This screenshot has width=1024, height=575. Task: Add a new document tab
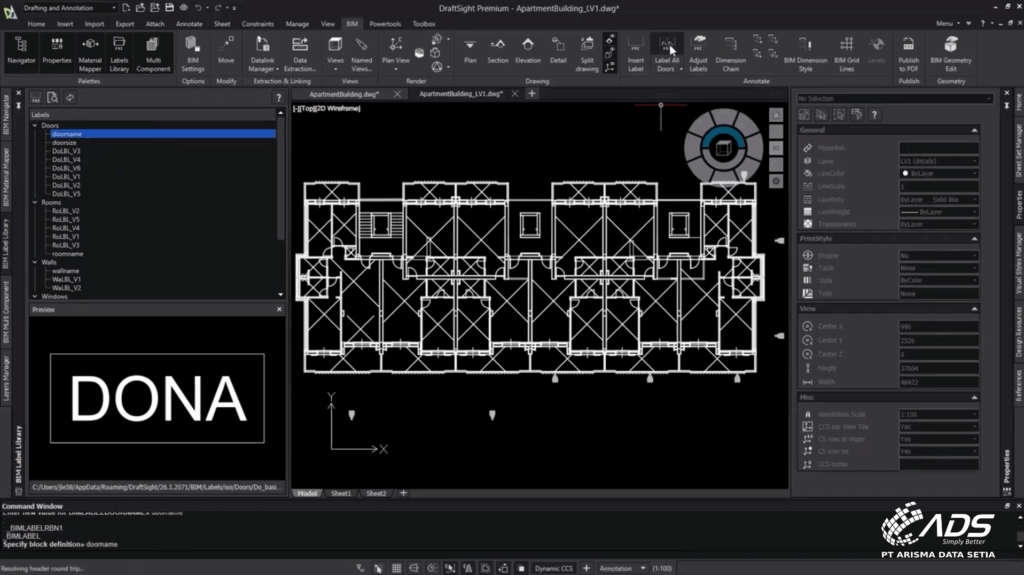pos(532,93)
